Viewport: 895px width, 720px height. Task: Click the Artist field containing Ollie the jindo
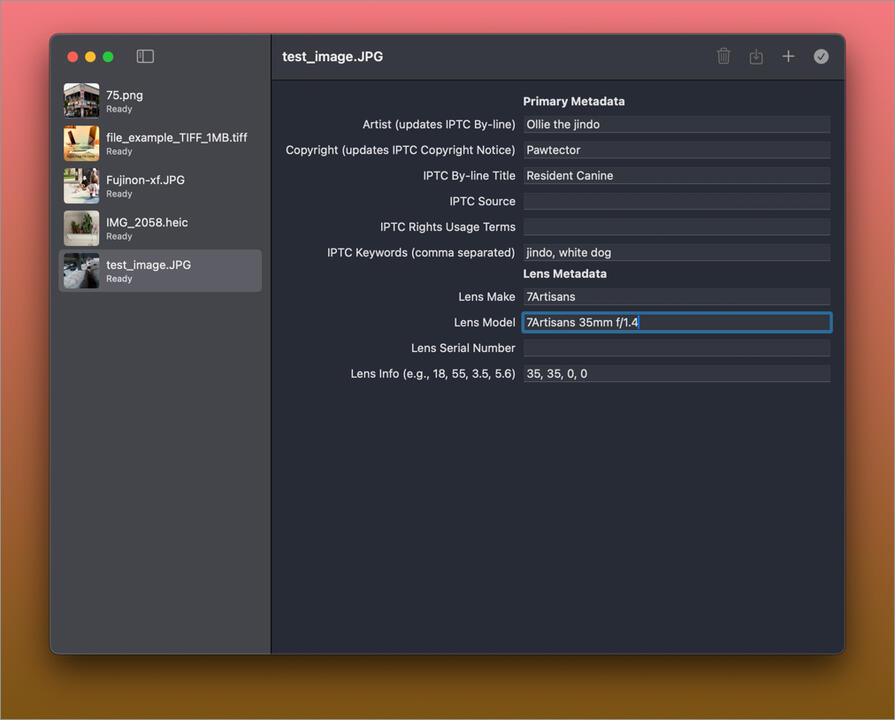676,125
